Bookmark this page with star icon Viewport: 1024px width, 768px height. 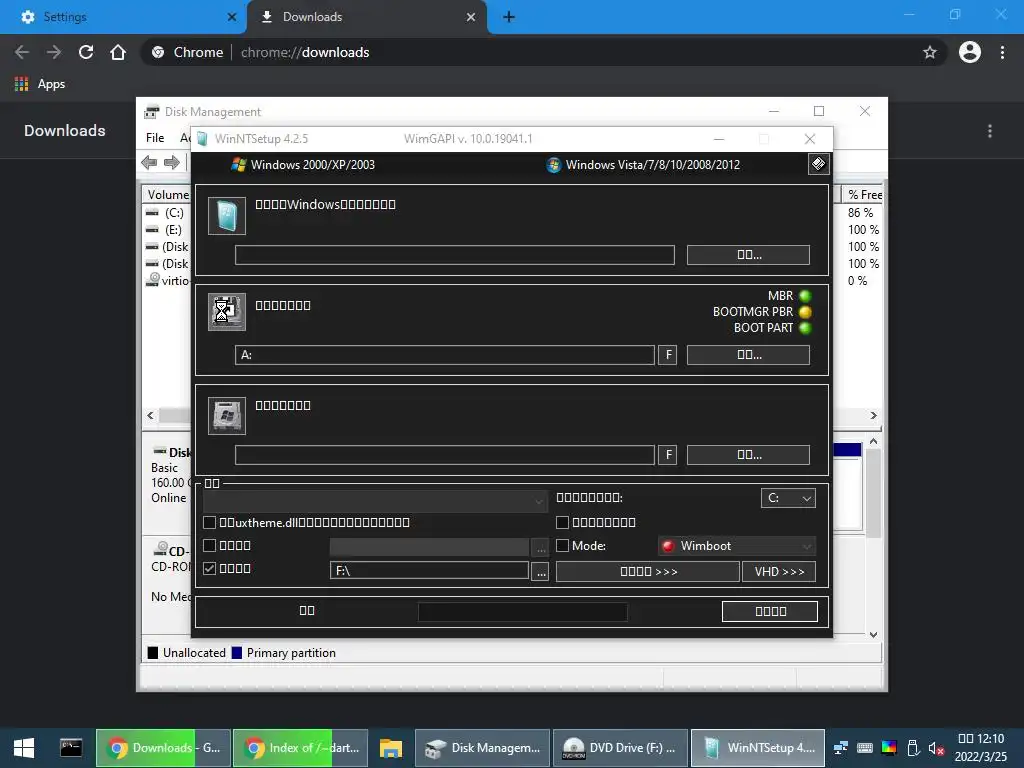click(x=930, y=52)
